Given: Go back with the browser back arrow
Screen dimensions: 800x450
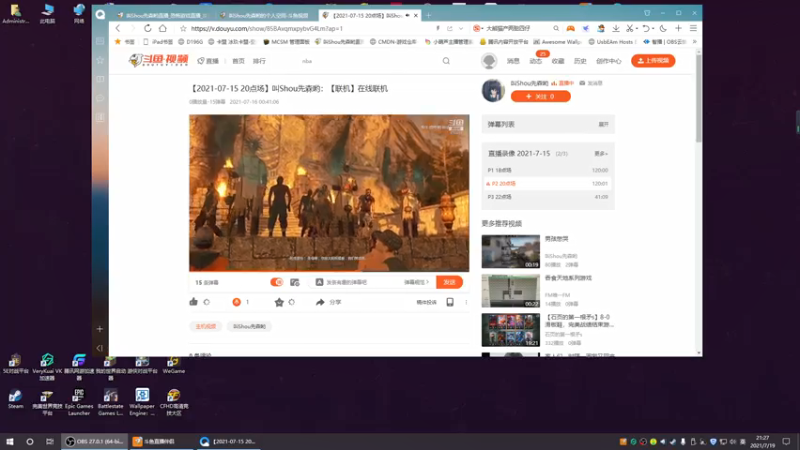Looking at the screenshot, I should click(118, 29).
